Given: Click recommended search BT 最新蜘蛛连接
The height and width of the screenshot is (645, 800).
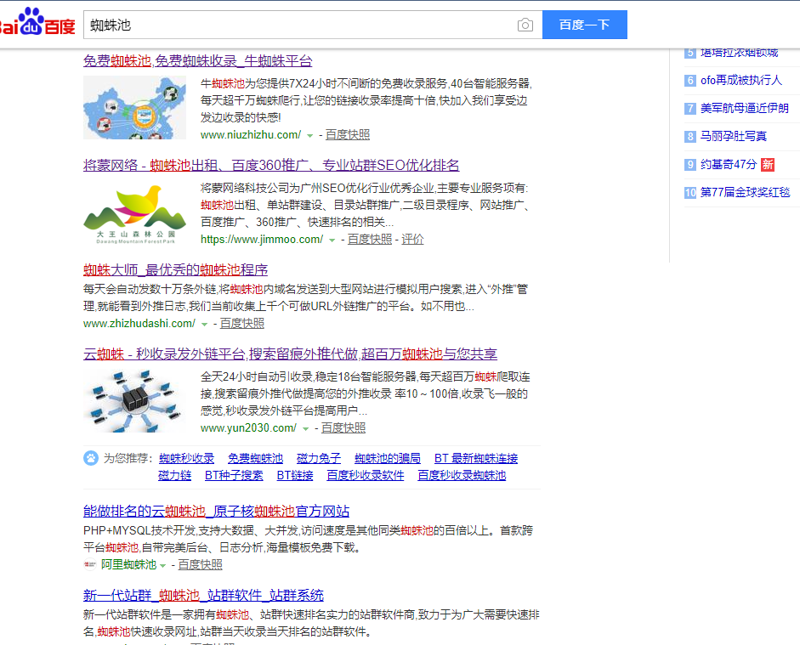Looking at the screenshot, I should click(476, 458).
